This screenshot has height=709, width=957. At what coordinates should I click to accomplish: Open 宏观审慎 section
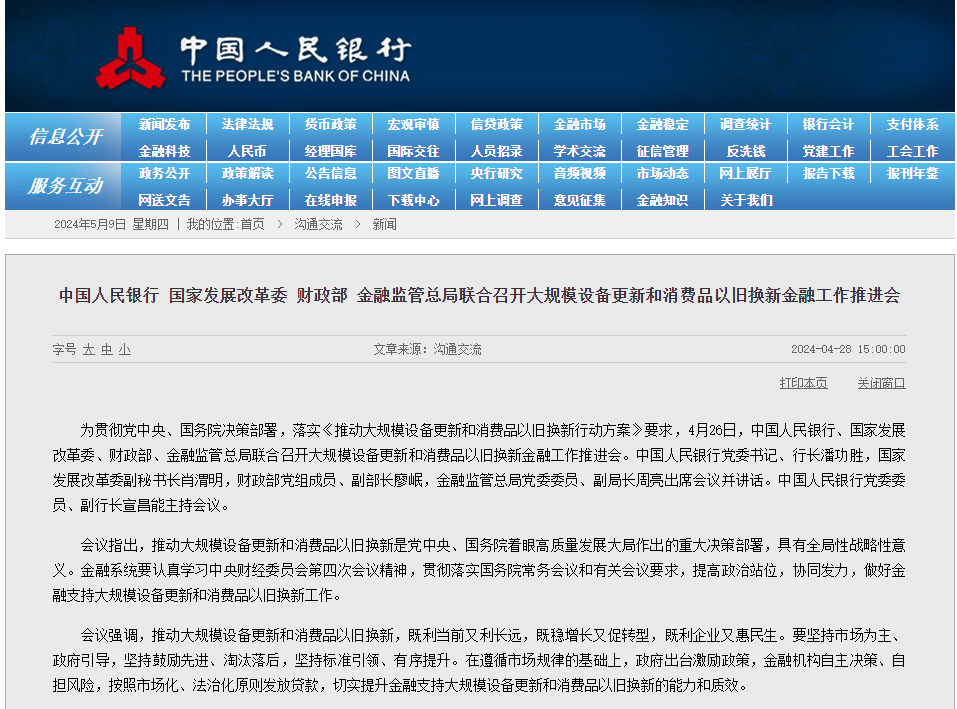pos(413,124)
